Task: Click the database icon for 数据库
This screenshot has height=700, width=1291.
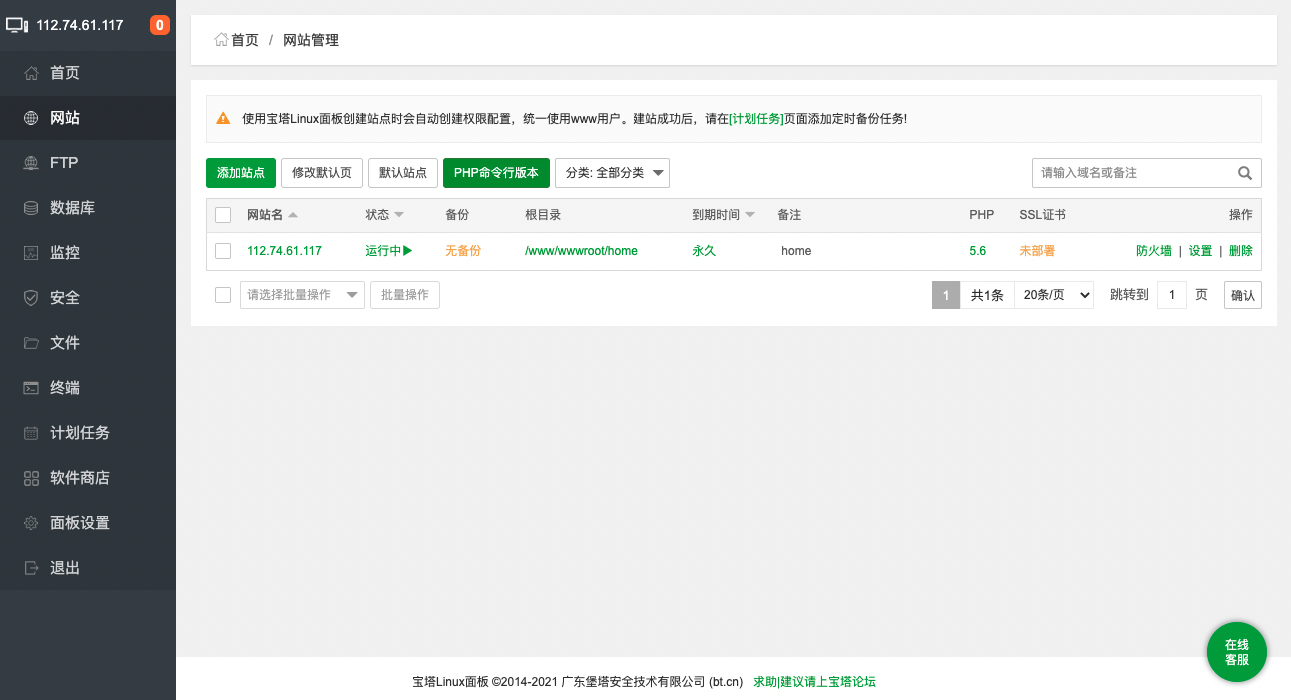Action: tap(31, 208)
